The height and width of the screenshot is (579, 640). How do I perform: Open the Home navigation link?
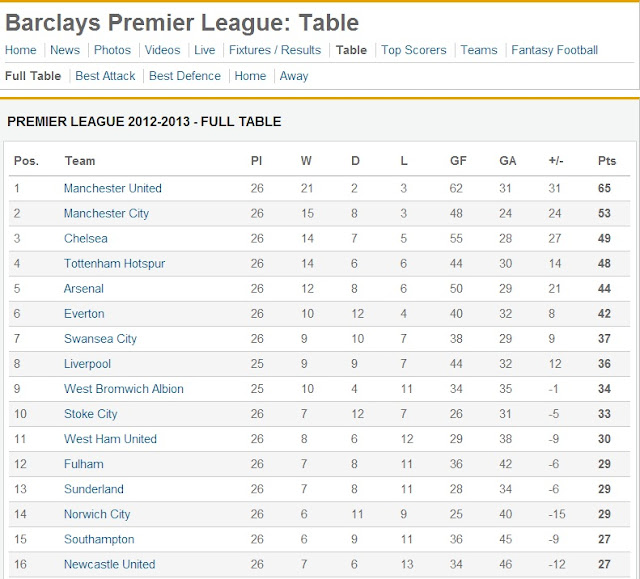click(x=21, y=50)
